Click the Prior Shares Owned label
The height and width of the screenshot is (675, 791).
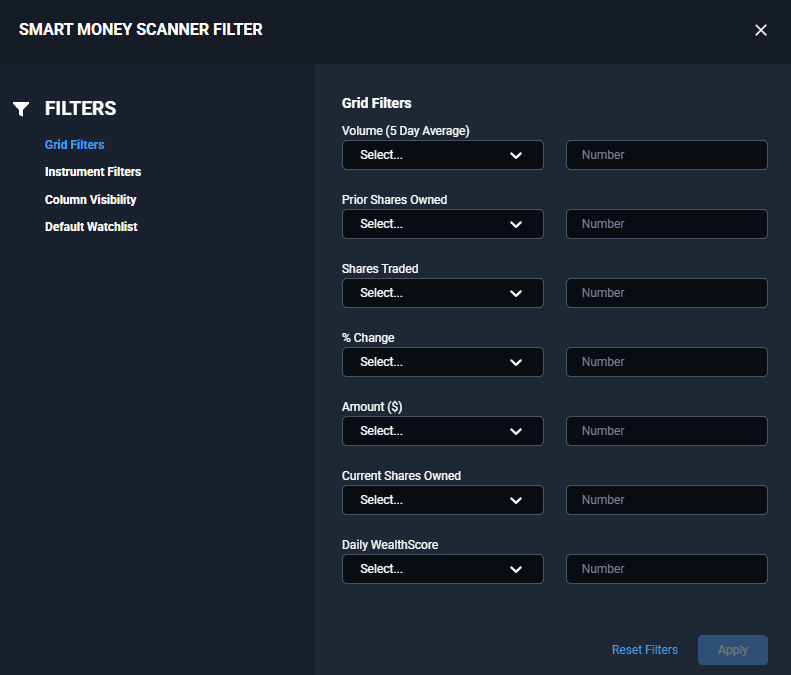394,200
